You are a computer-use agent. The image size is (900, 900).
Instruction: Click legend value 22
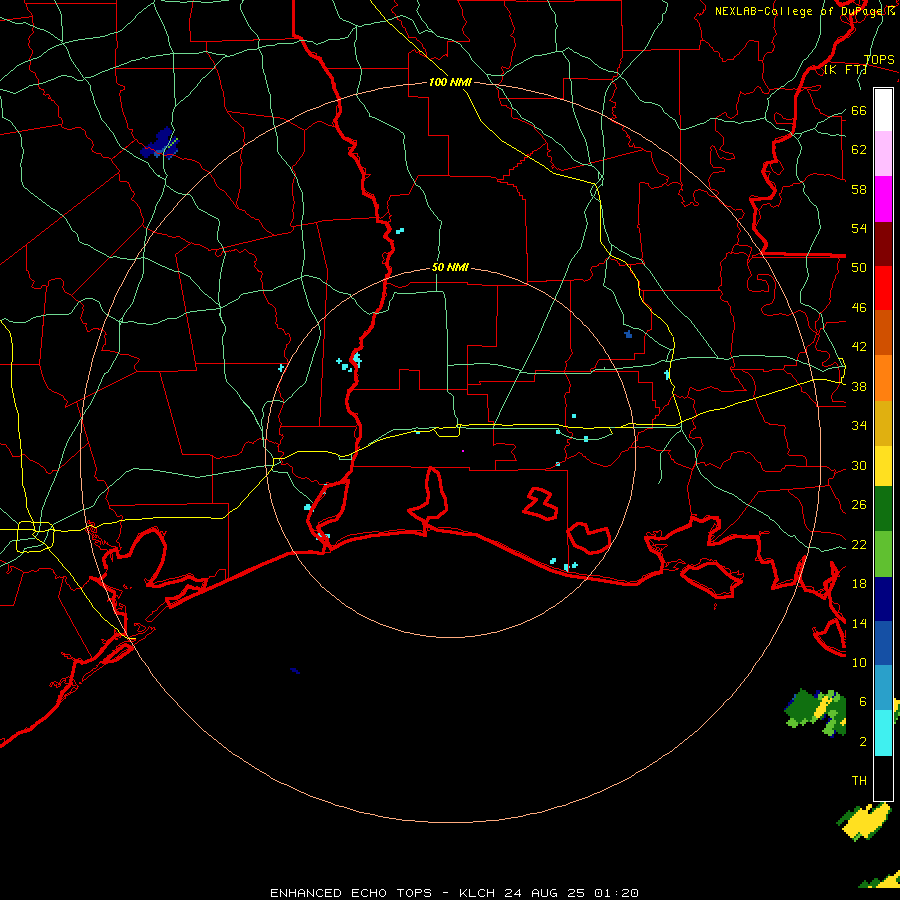(x=859, y=544)
